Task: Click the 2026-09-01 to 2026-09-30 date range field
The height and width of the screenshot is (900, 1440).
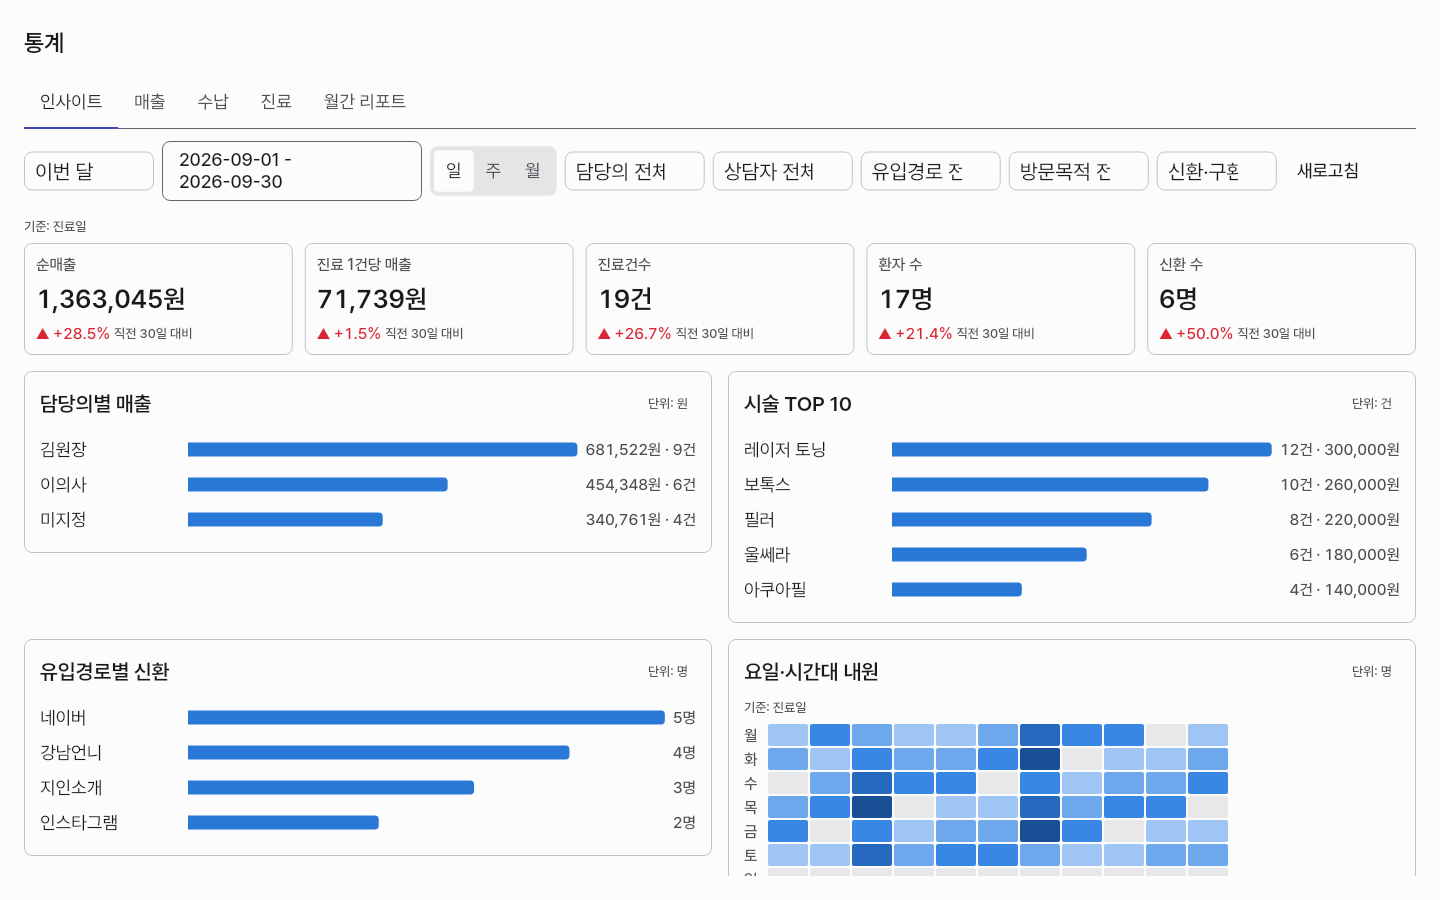Action: click(x=292, y=171)
